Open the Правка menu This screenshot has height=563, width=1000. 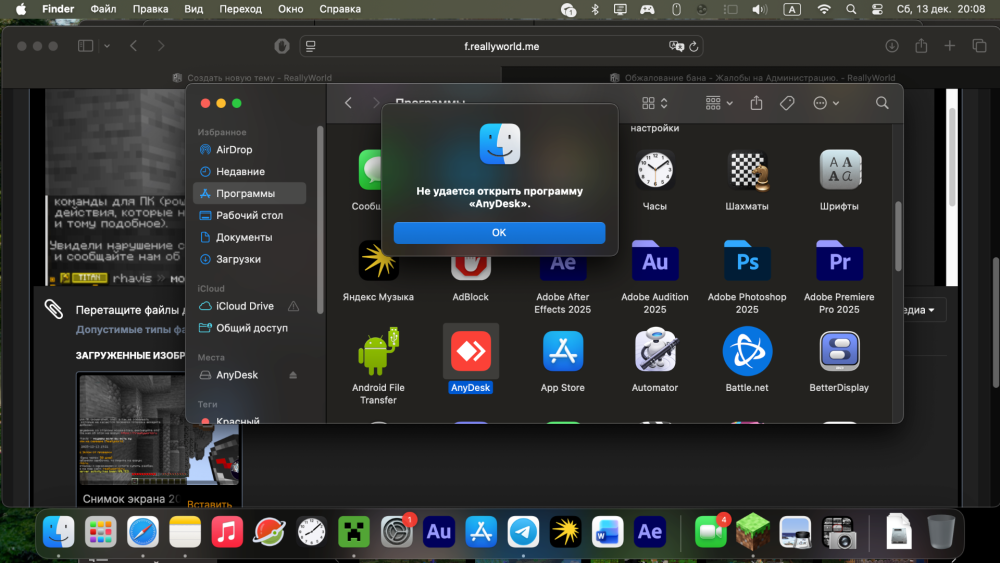pyautogui.click(x=151, y=9)
